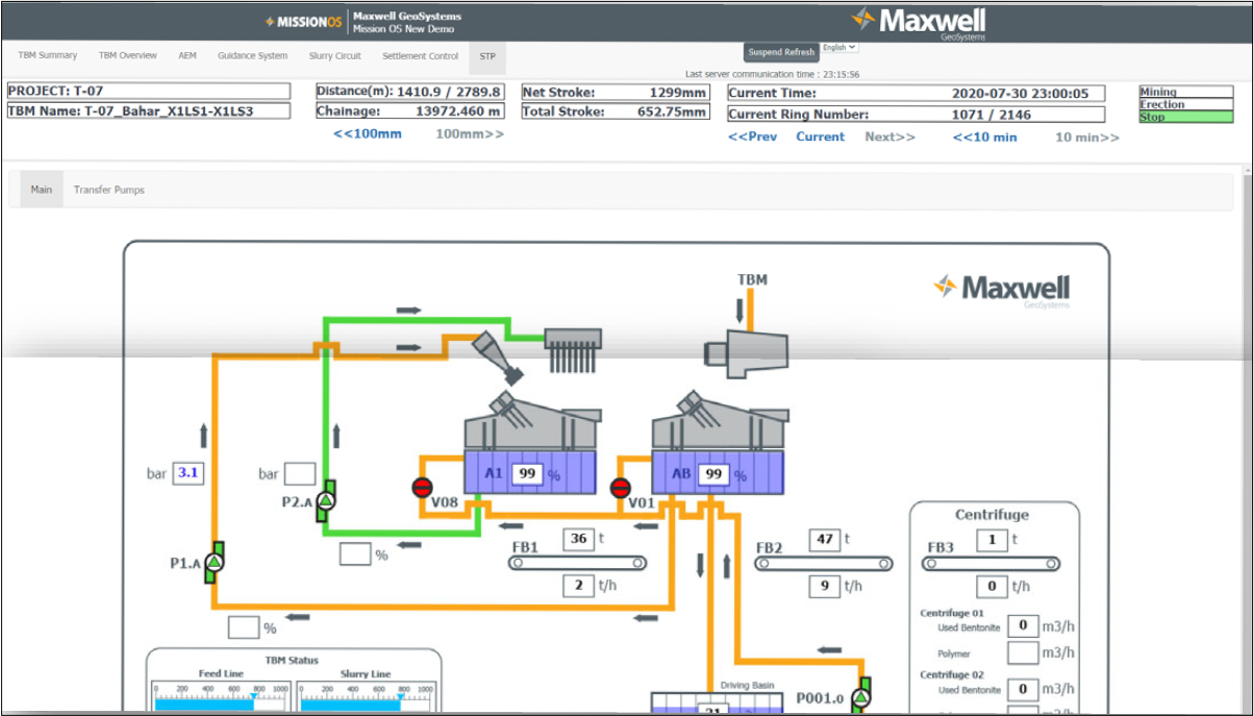The height and width of the screenshot is (716, 1254).
Task: Click the FB2 tonnage value 47
Action: [x=824, y=539]
